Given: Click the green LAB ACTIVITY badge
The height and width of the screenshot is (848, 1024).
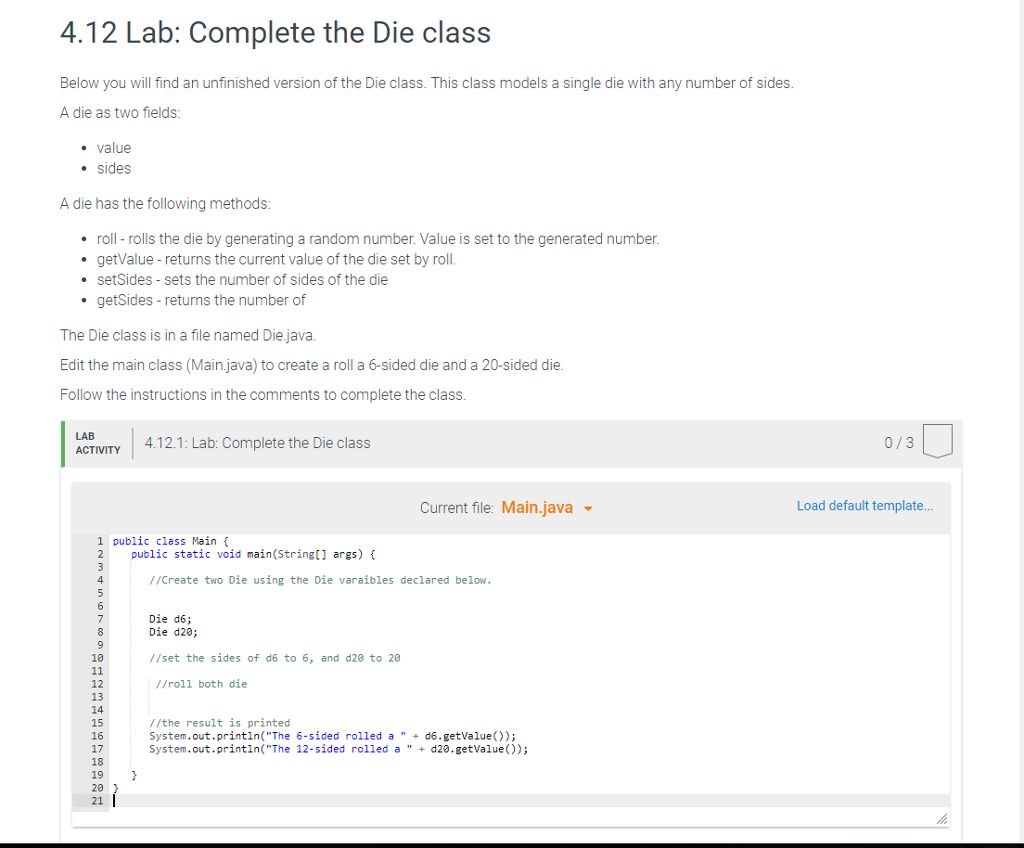Looking at the screenshot, I should pyautogui.click(x=97, y=443).
